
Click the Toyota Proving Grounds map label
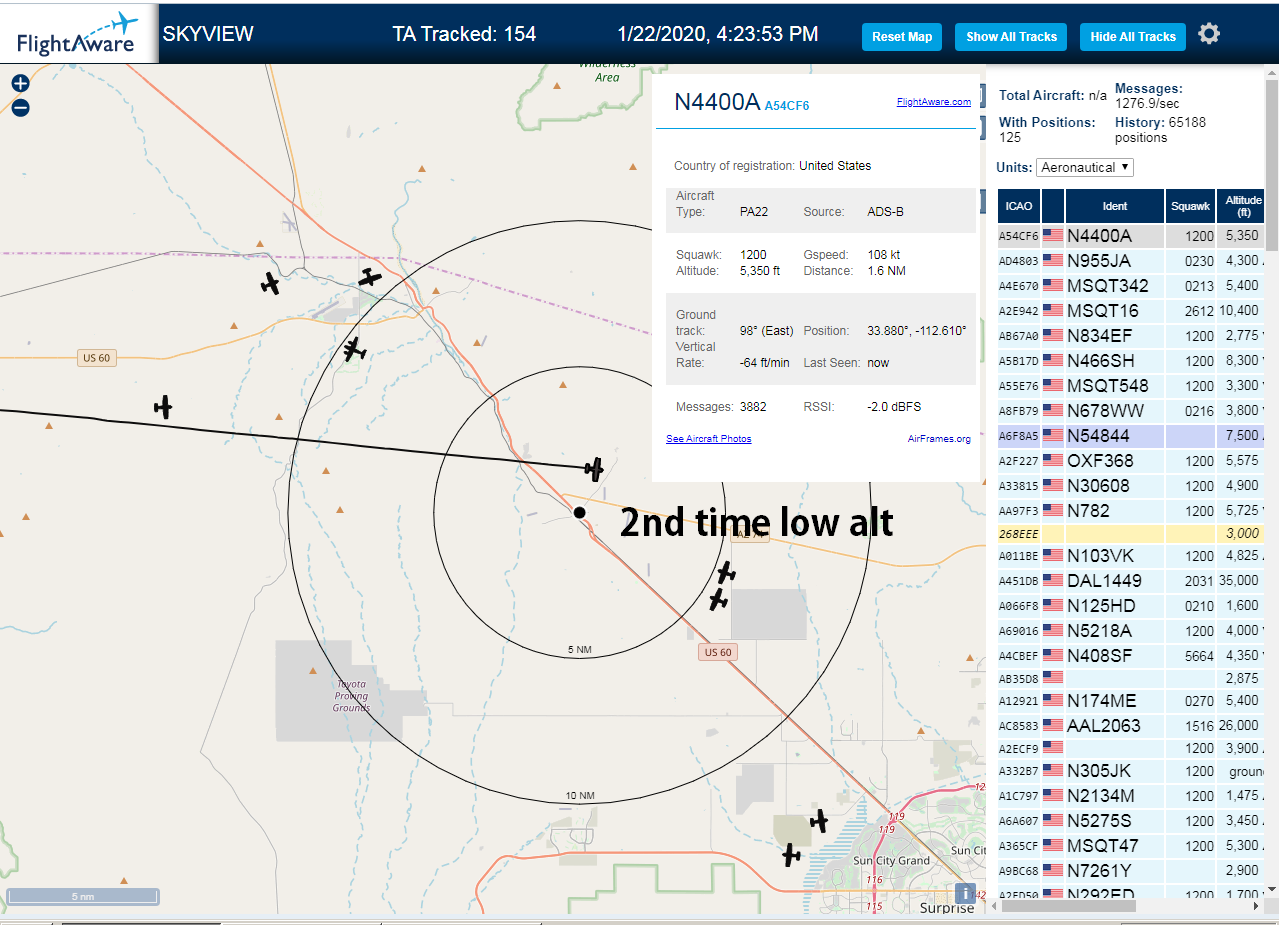352,696
